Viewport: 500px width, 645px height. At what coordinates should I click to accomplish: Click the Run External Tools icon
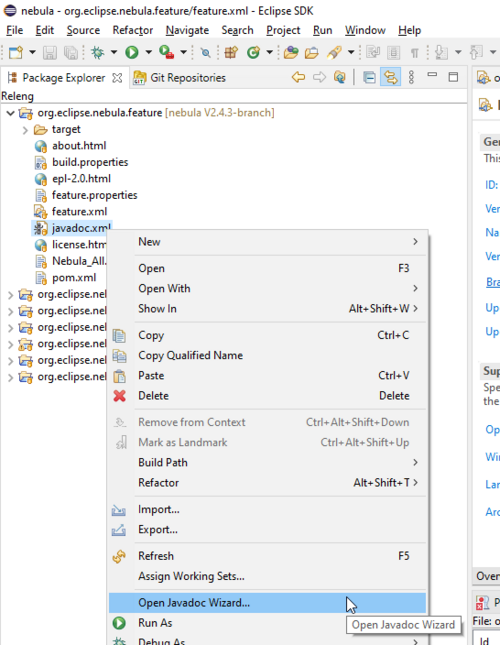(x=167, y=52)
